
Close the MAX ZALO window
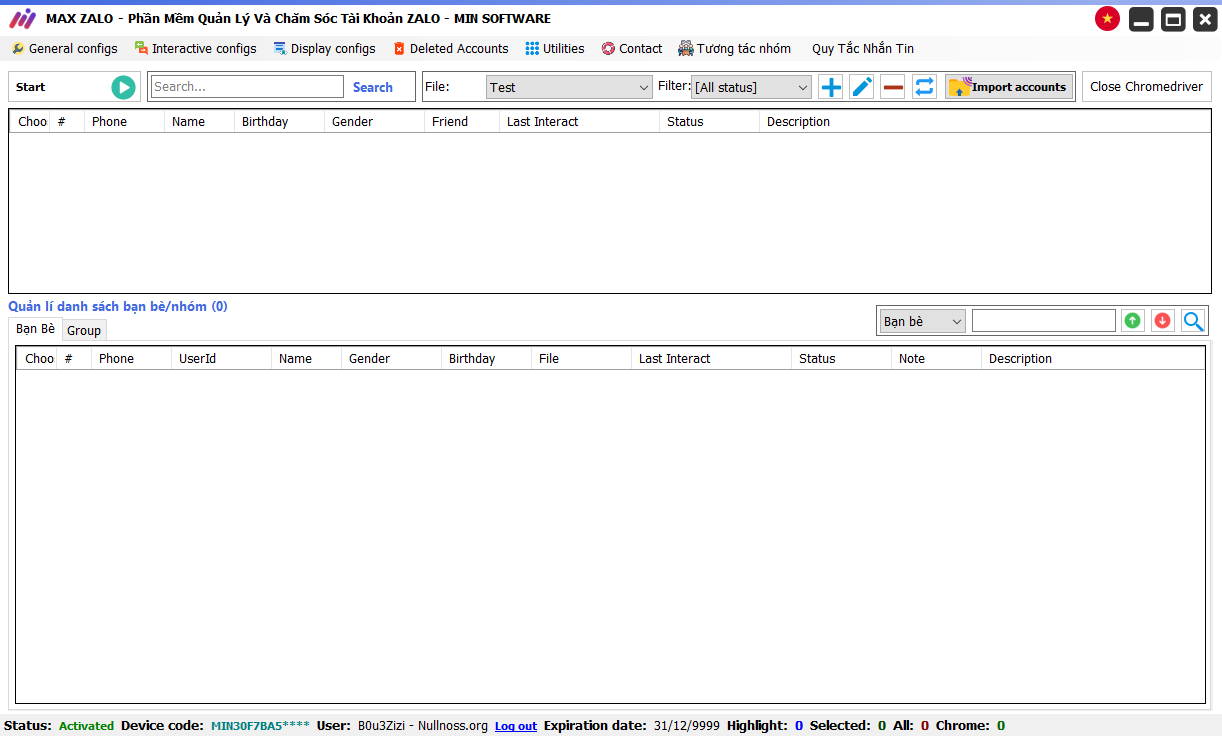click(x=1205, y=19)
